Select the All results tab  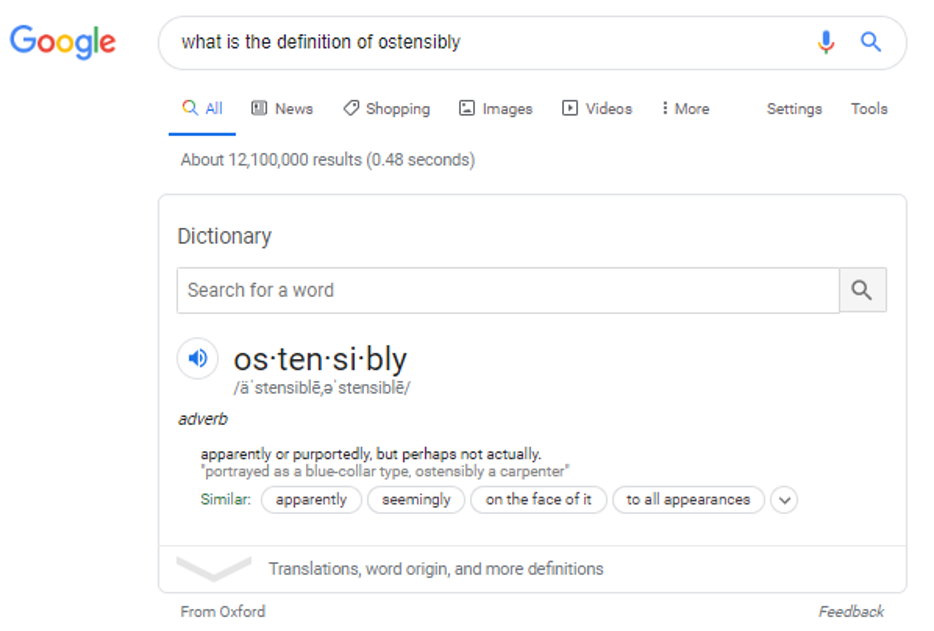coord(203,109)
